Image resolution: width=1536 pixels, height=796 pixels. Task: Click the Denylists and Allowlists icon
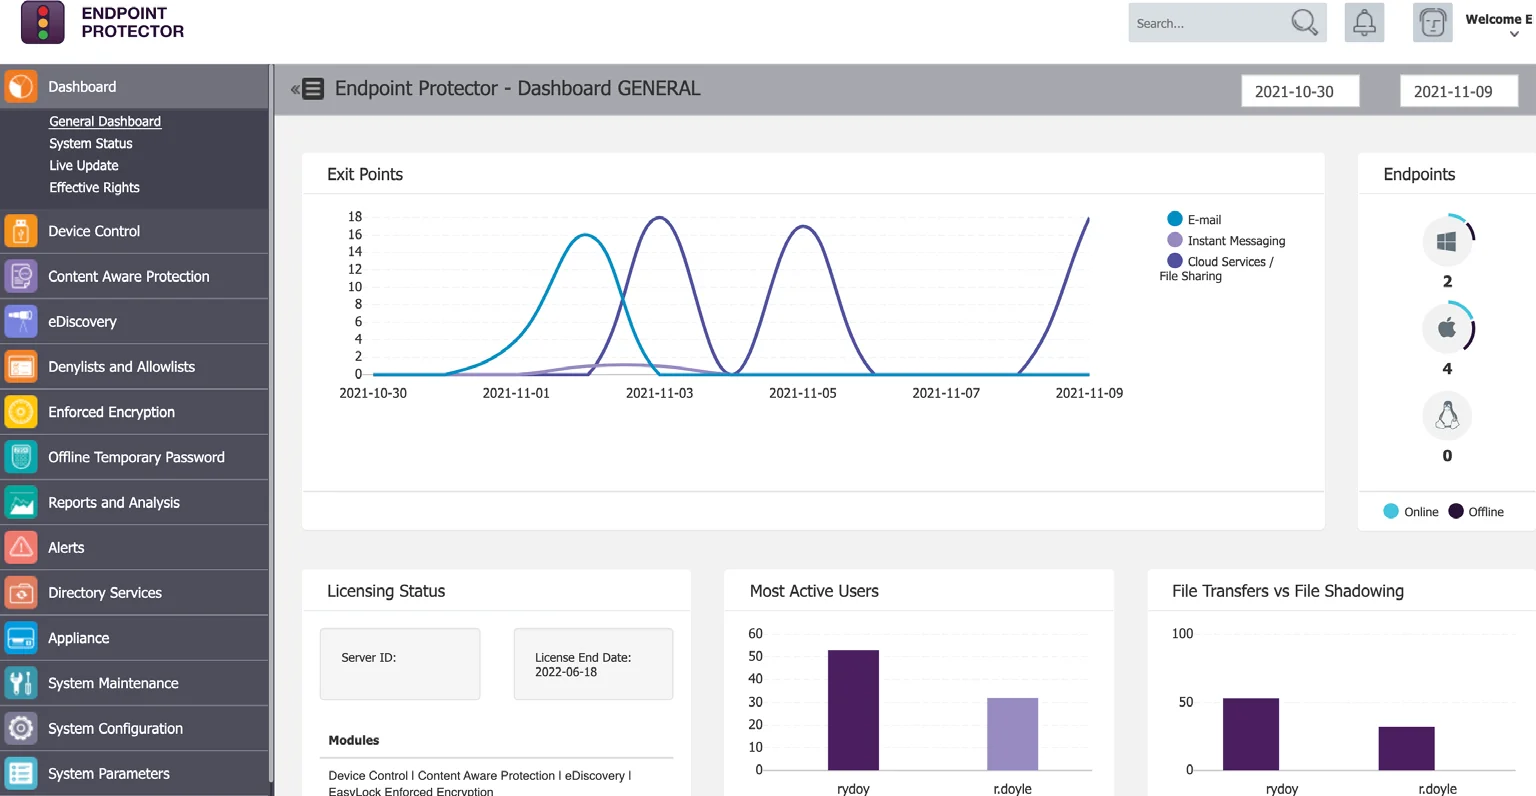21,367
